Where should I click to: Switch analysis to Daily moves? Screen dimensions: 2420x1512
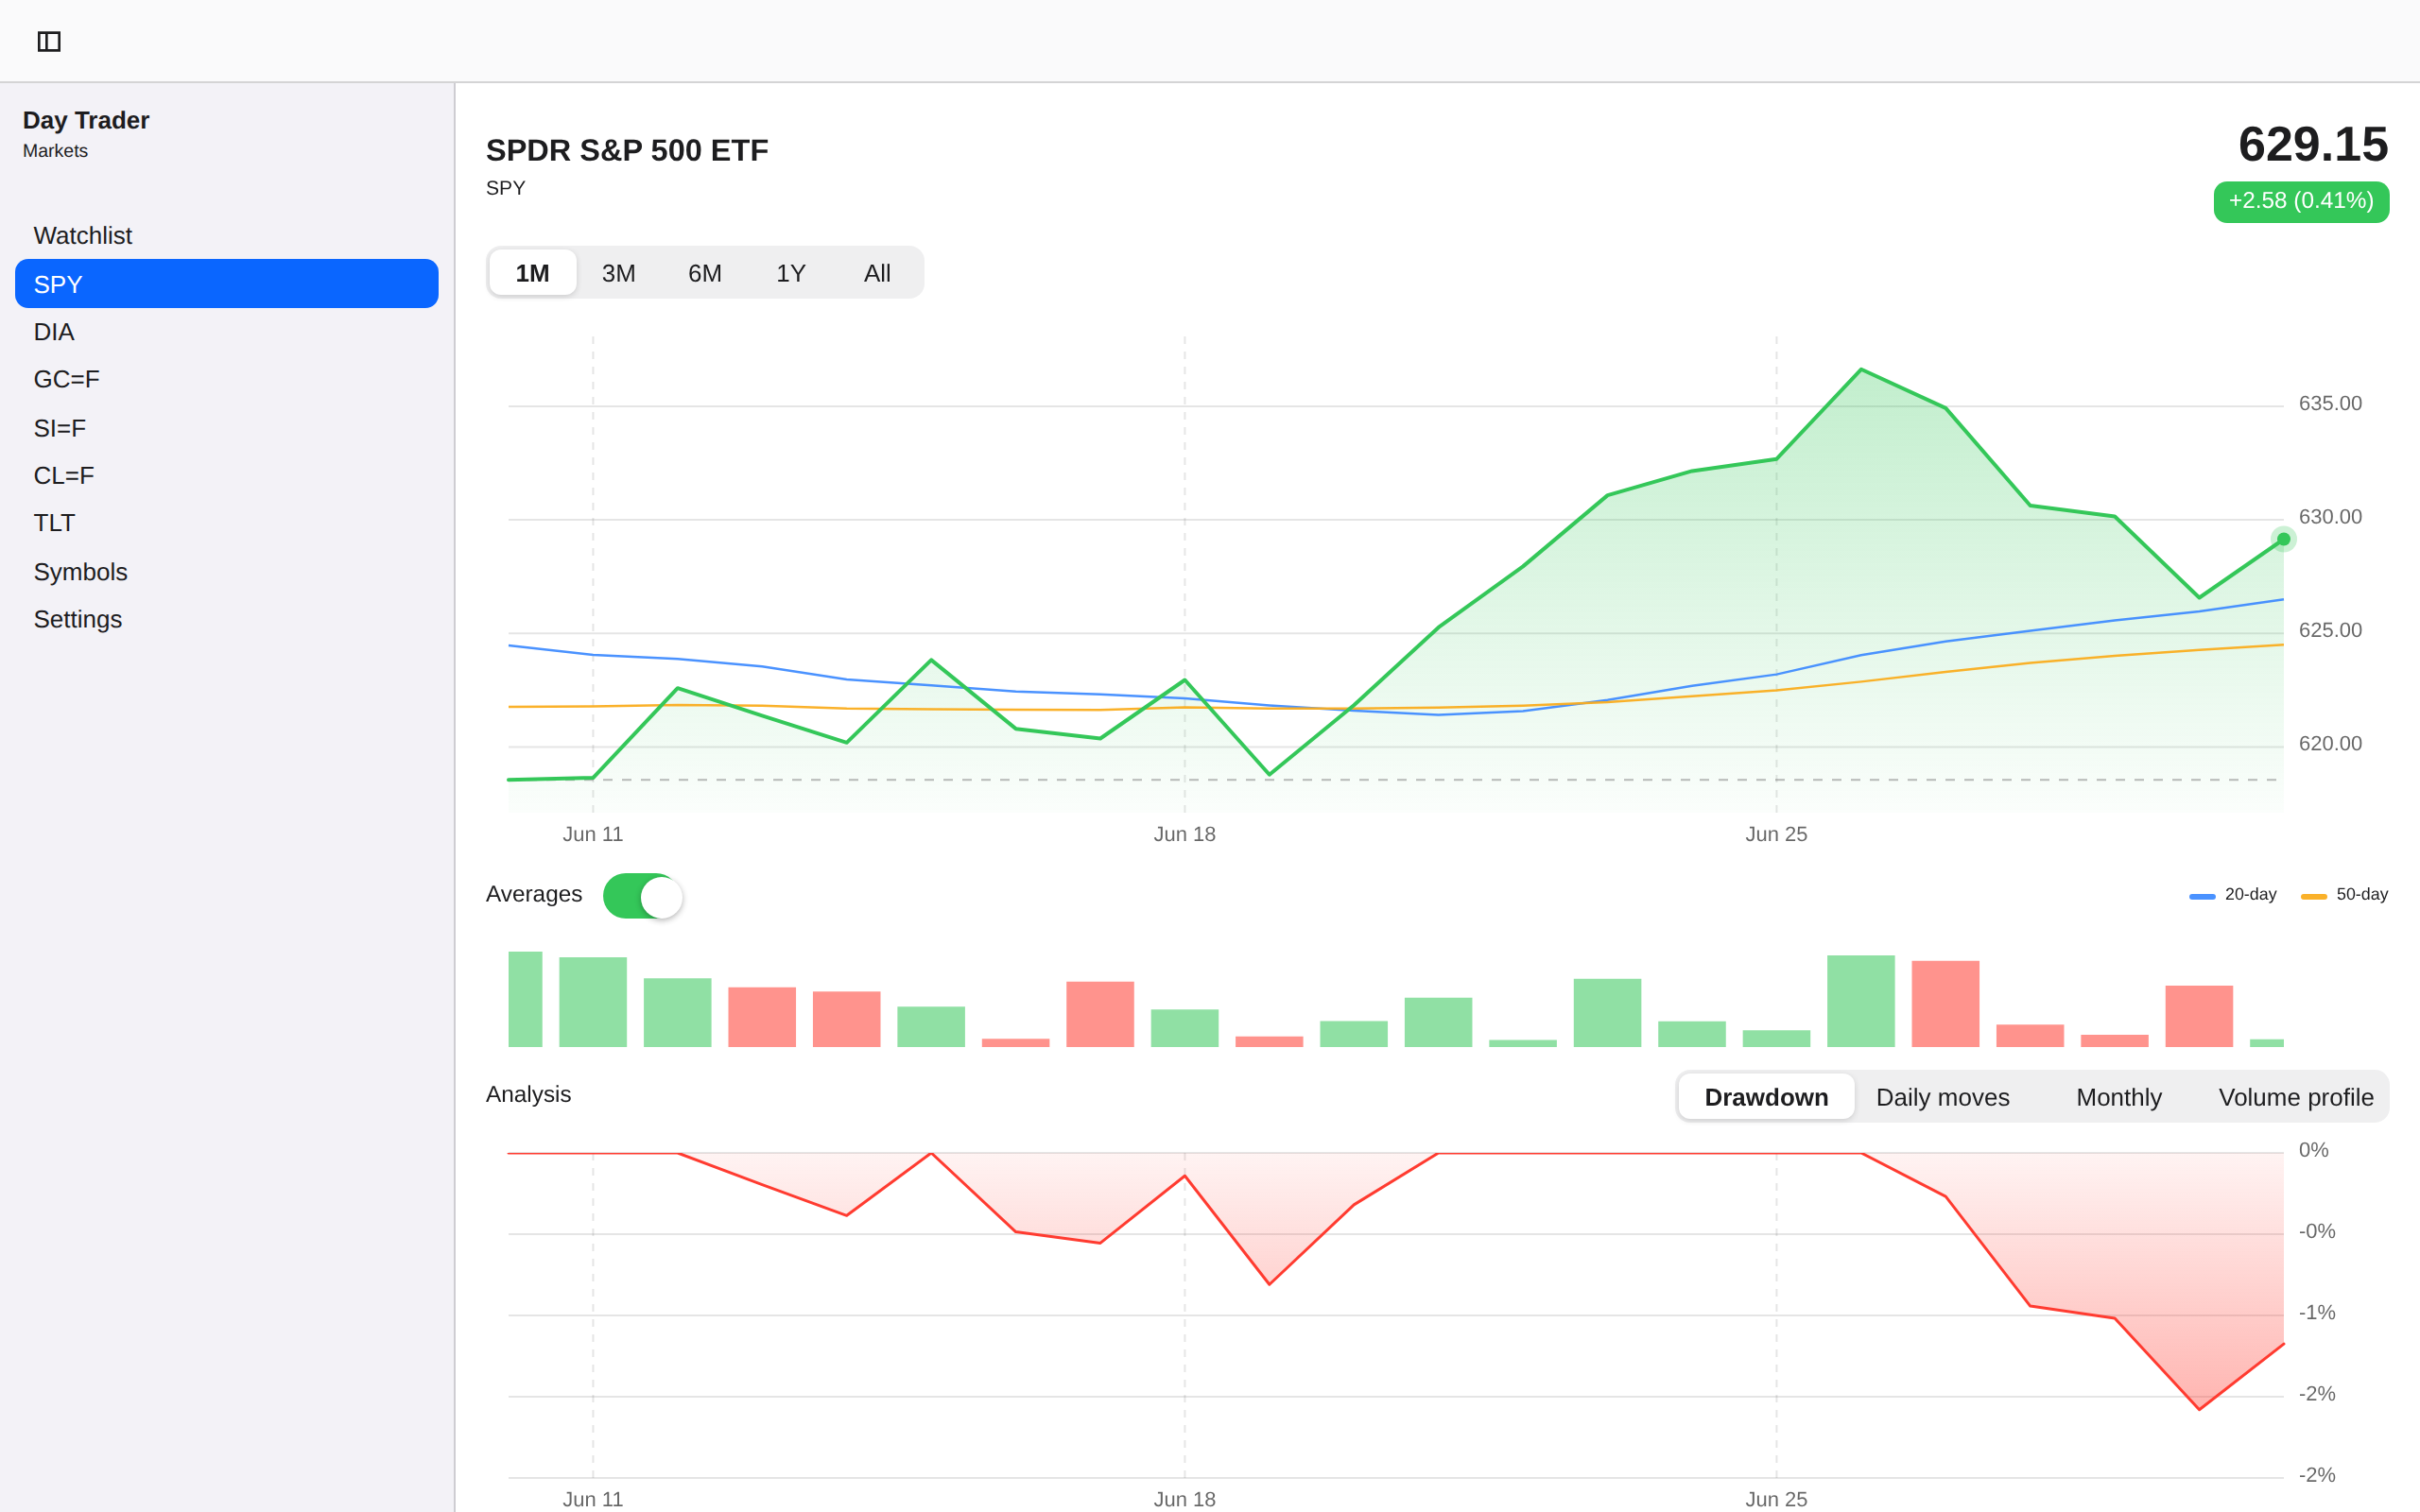pos(1942,1097)
